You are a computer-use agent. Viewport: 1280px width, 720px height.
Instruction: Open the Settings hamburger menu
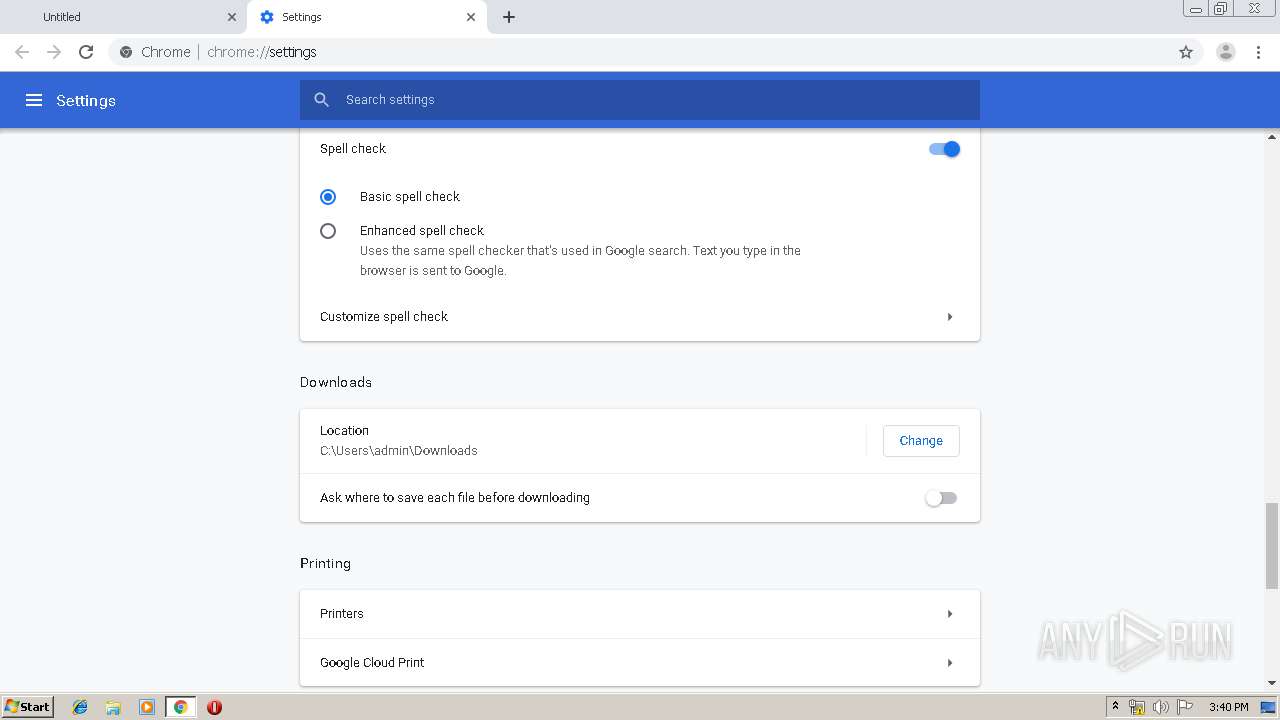point(34,100)
